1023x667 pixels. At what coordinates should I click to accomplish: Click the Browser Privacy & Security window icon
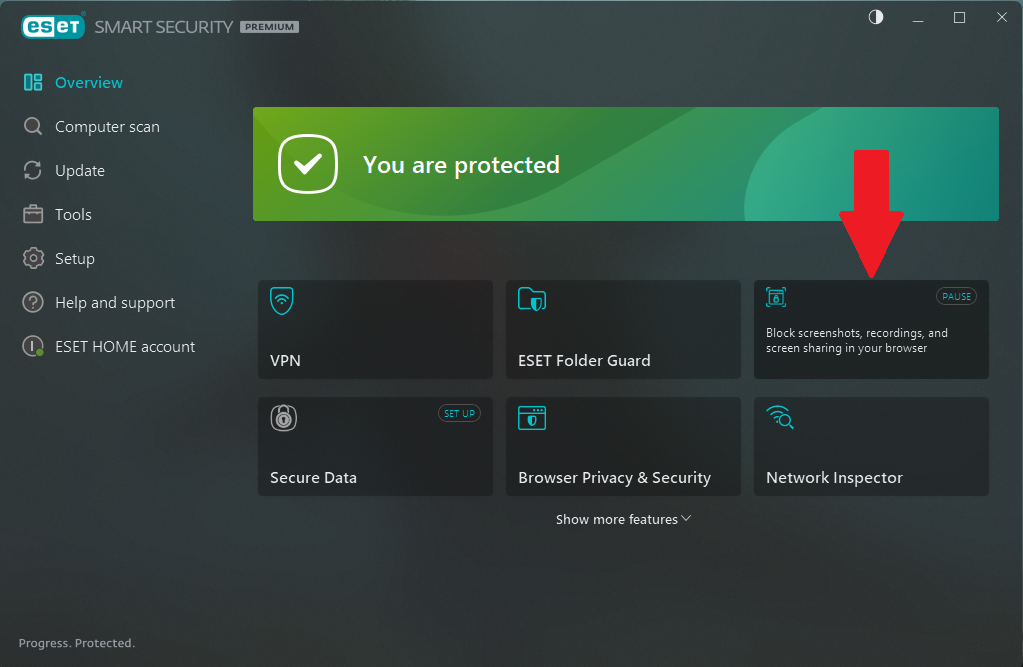pos(532,418)
